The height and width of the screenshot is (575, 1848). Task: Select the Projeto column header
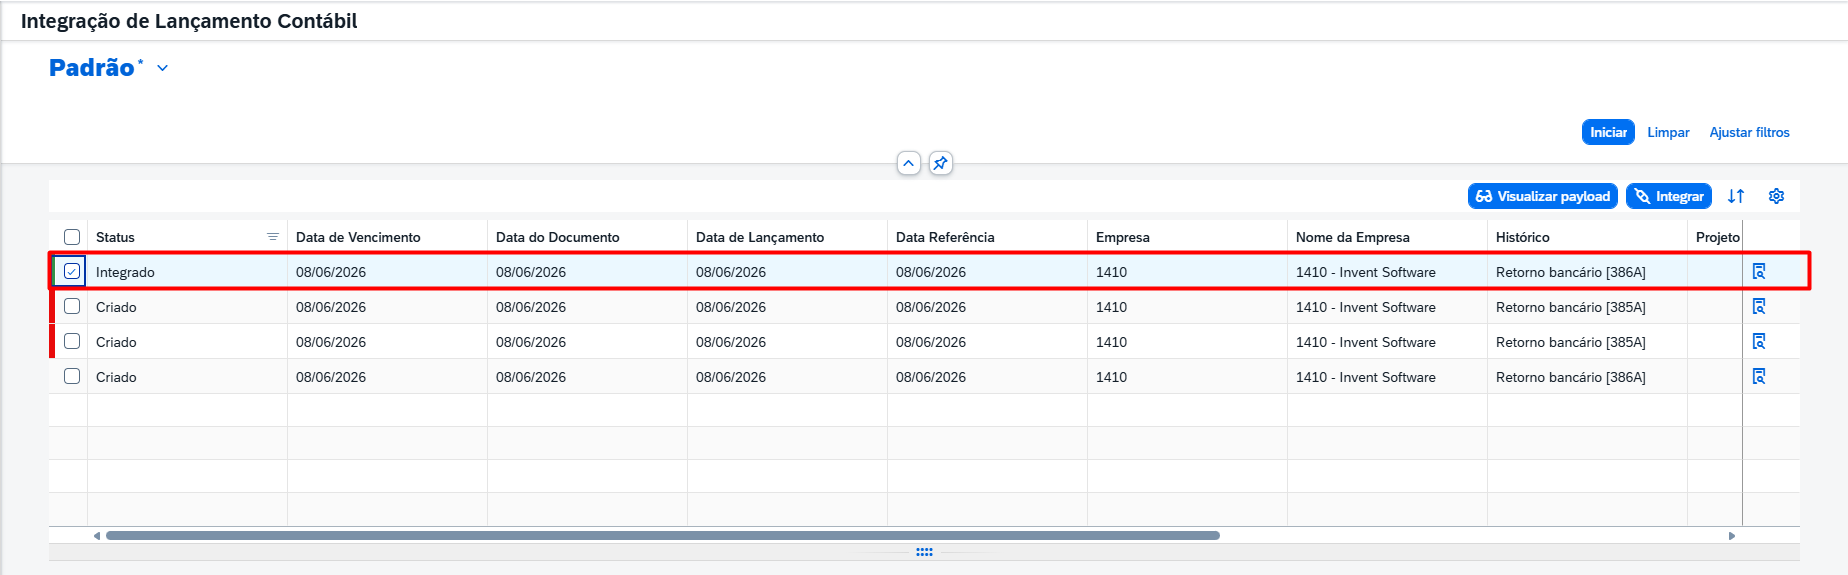pyautogui.click(x=1715, y=237)
